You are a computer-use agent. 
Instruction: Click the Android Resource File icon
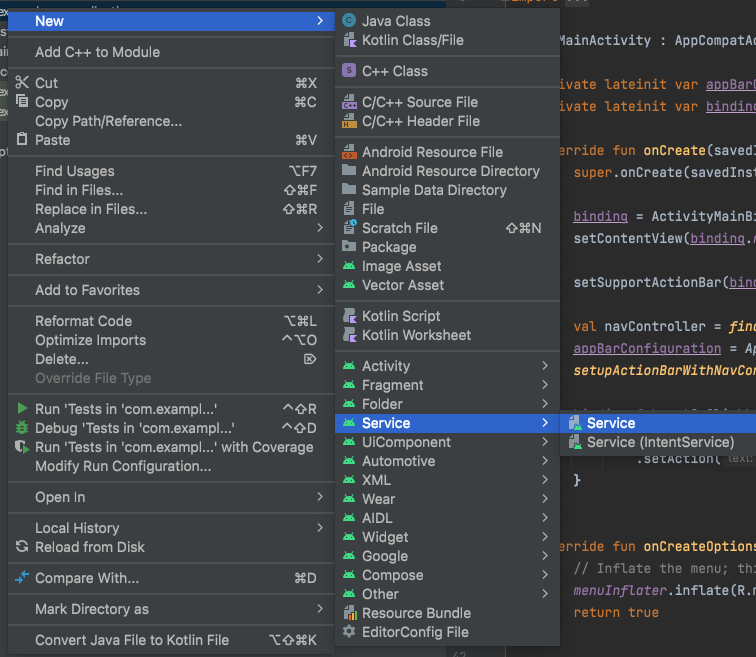pos(349,152)
